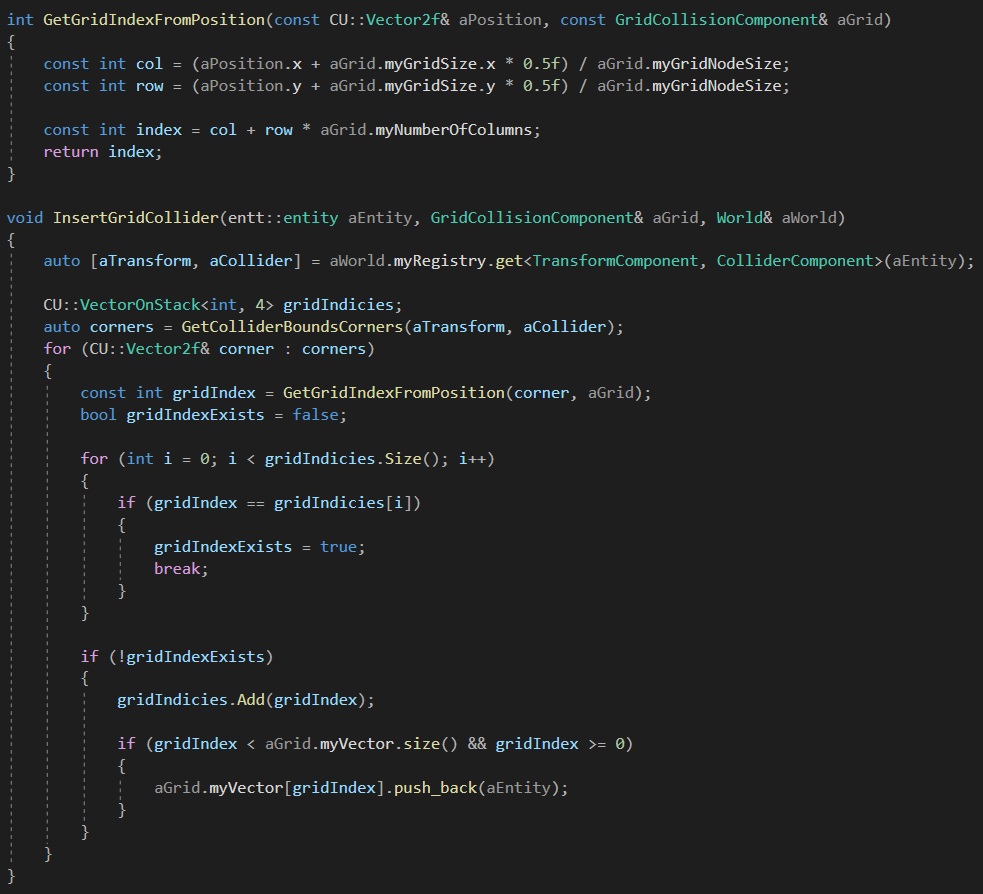Click 'gridIndex >= 0' condition
Viewport: 983px width, 894px height.
point(560,744)
